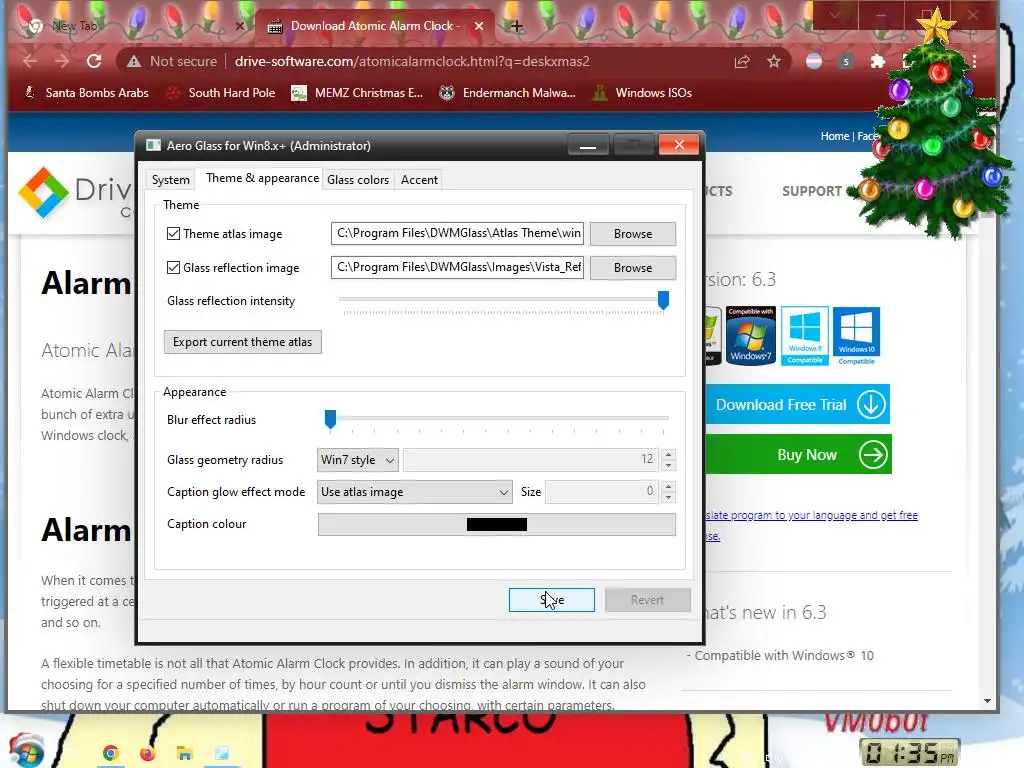
Task: Open the Extensions puzzle piece menu
Action: coord(878,61)
